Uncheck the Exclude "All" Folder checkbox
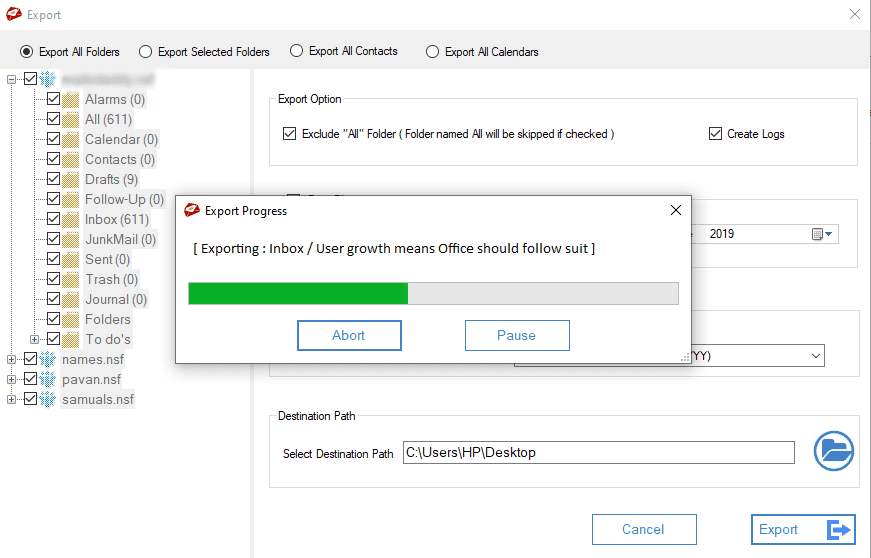Viewport: 871px width, 558px height. [289, 133]
